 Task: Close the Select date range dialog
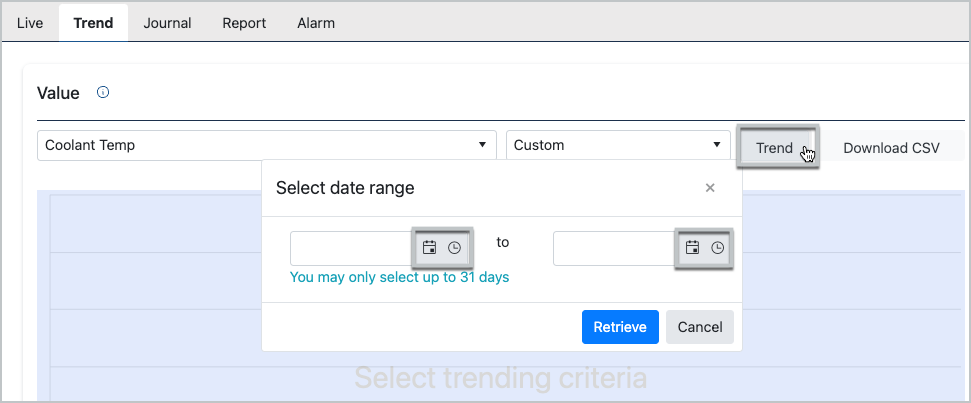pos(710,187)
